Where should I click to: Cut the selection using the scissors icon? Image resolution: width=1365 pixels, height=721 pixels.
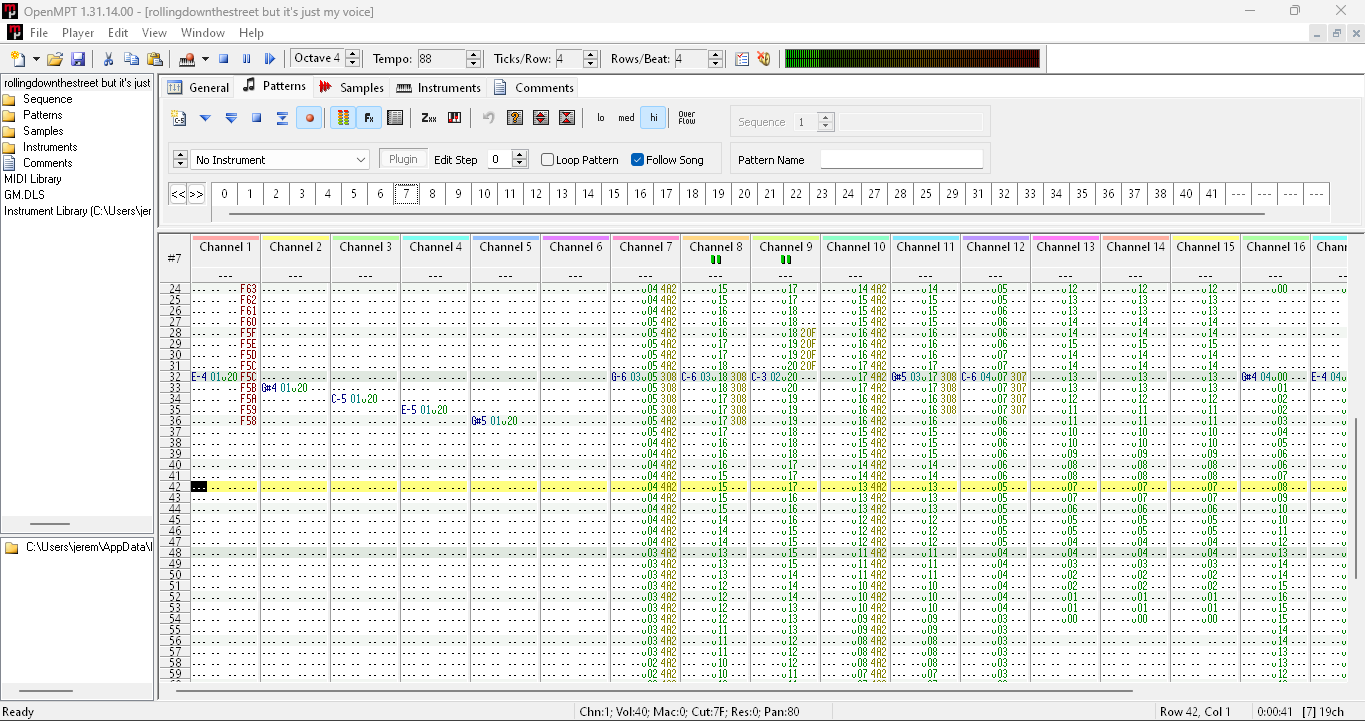[108, 59]
